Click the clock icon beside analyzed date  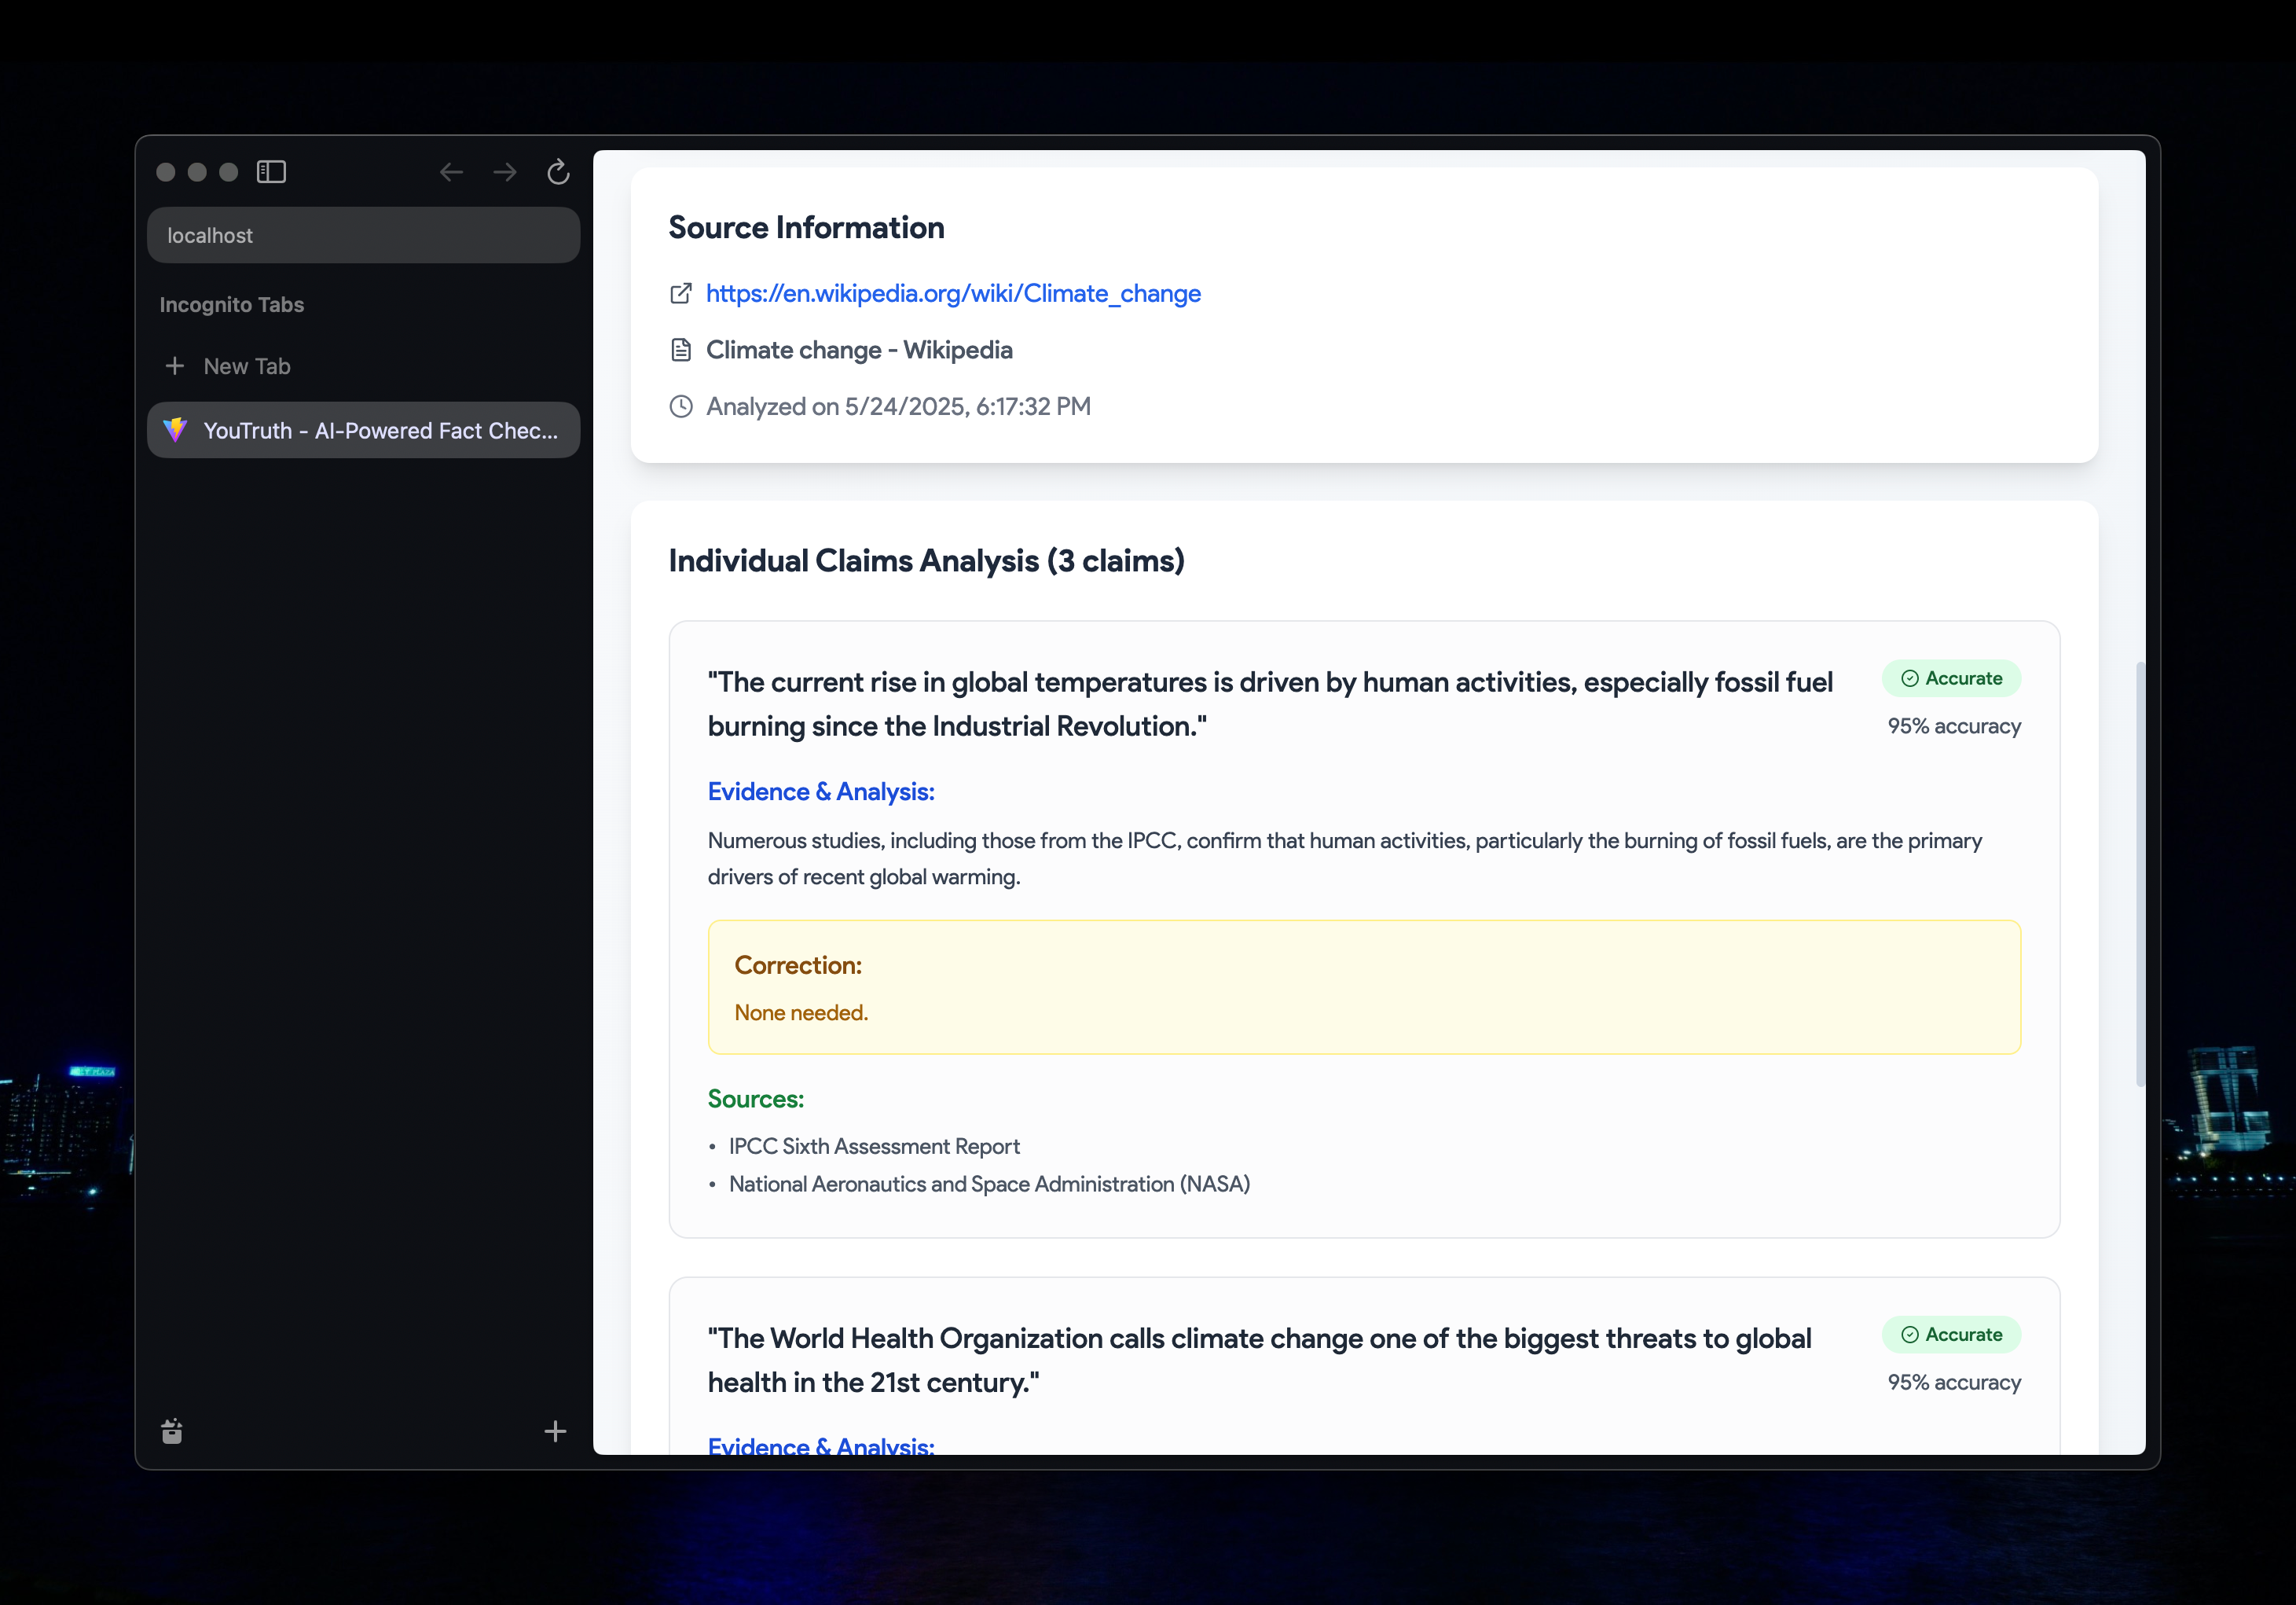tap(681, 406)
